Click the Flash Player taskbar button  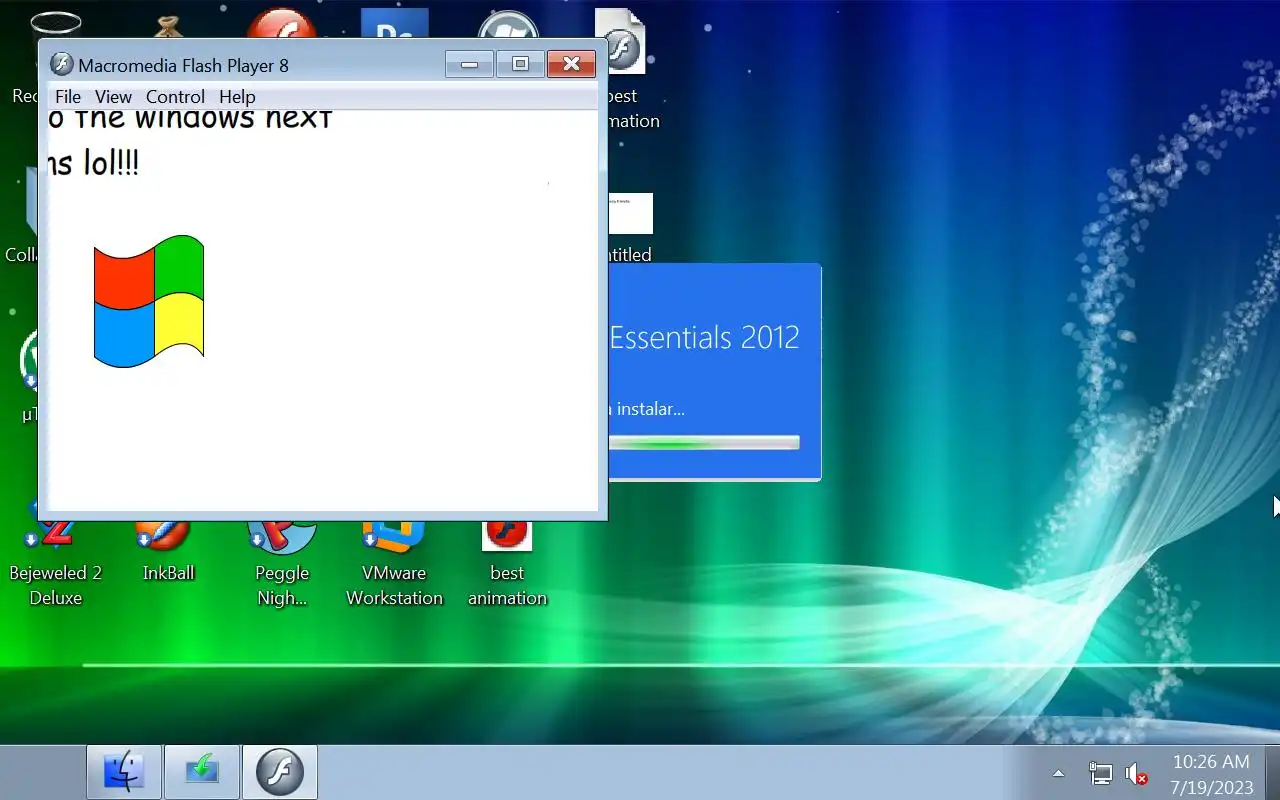pos(280,772)
